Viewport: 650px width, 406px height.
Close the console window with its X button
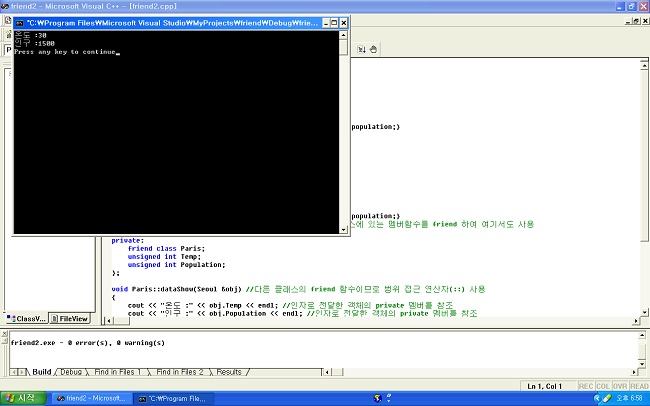[x=343, y=21]
